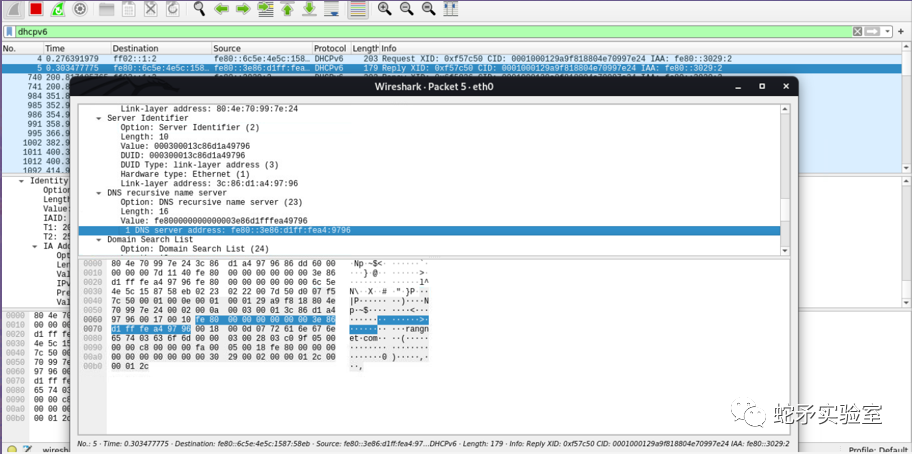This screenshot has width=912, height=454.
Task: Select packet 1012 row in main list
Action: pos(35,161)
